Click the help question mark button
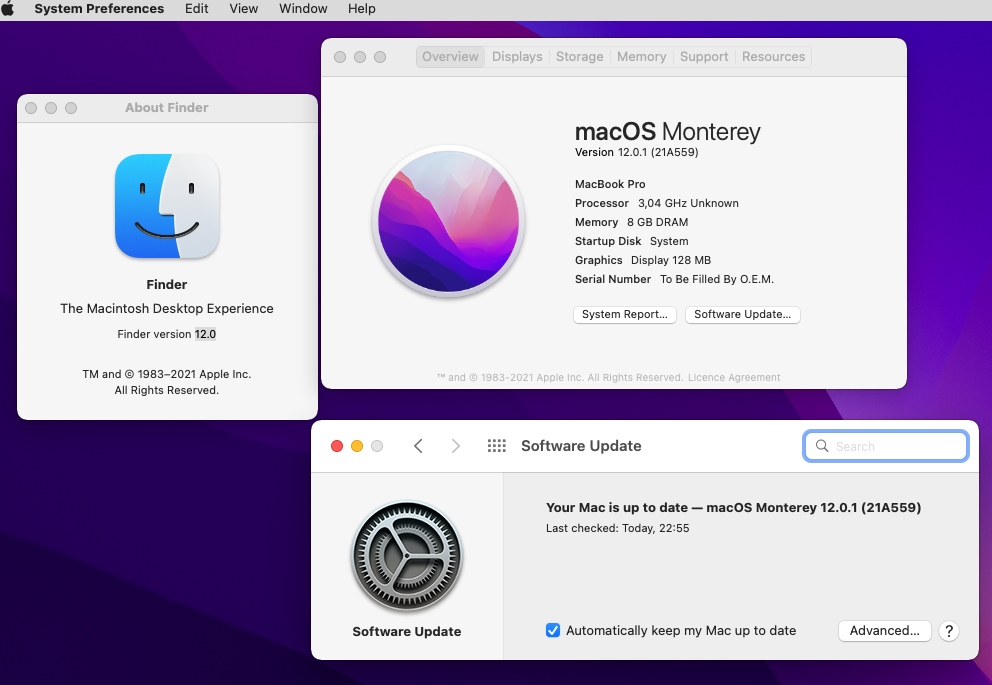The width and height of the screenshot is (992, 685). (x=948, y=631)
